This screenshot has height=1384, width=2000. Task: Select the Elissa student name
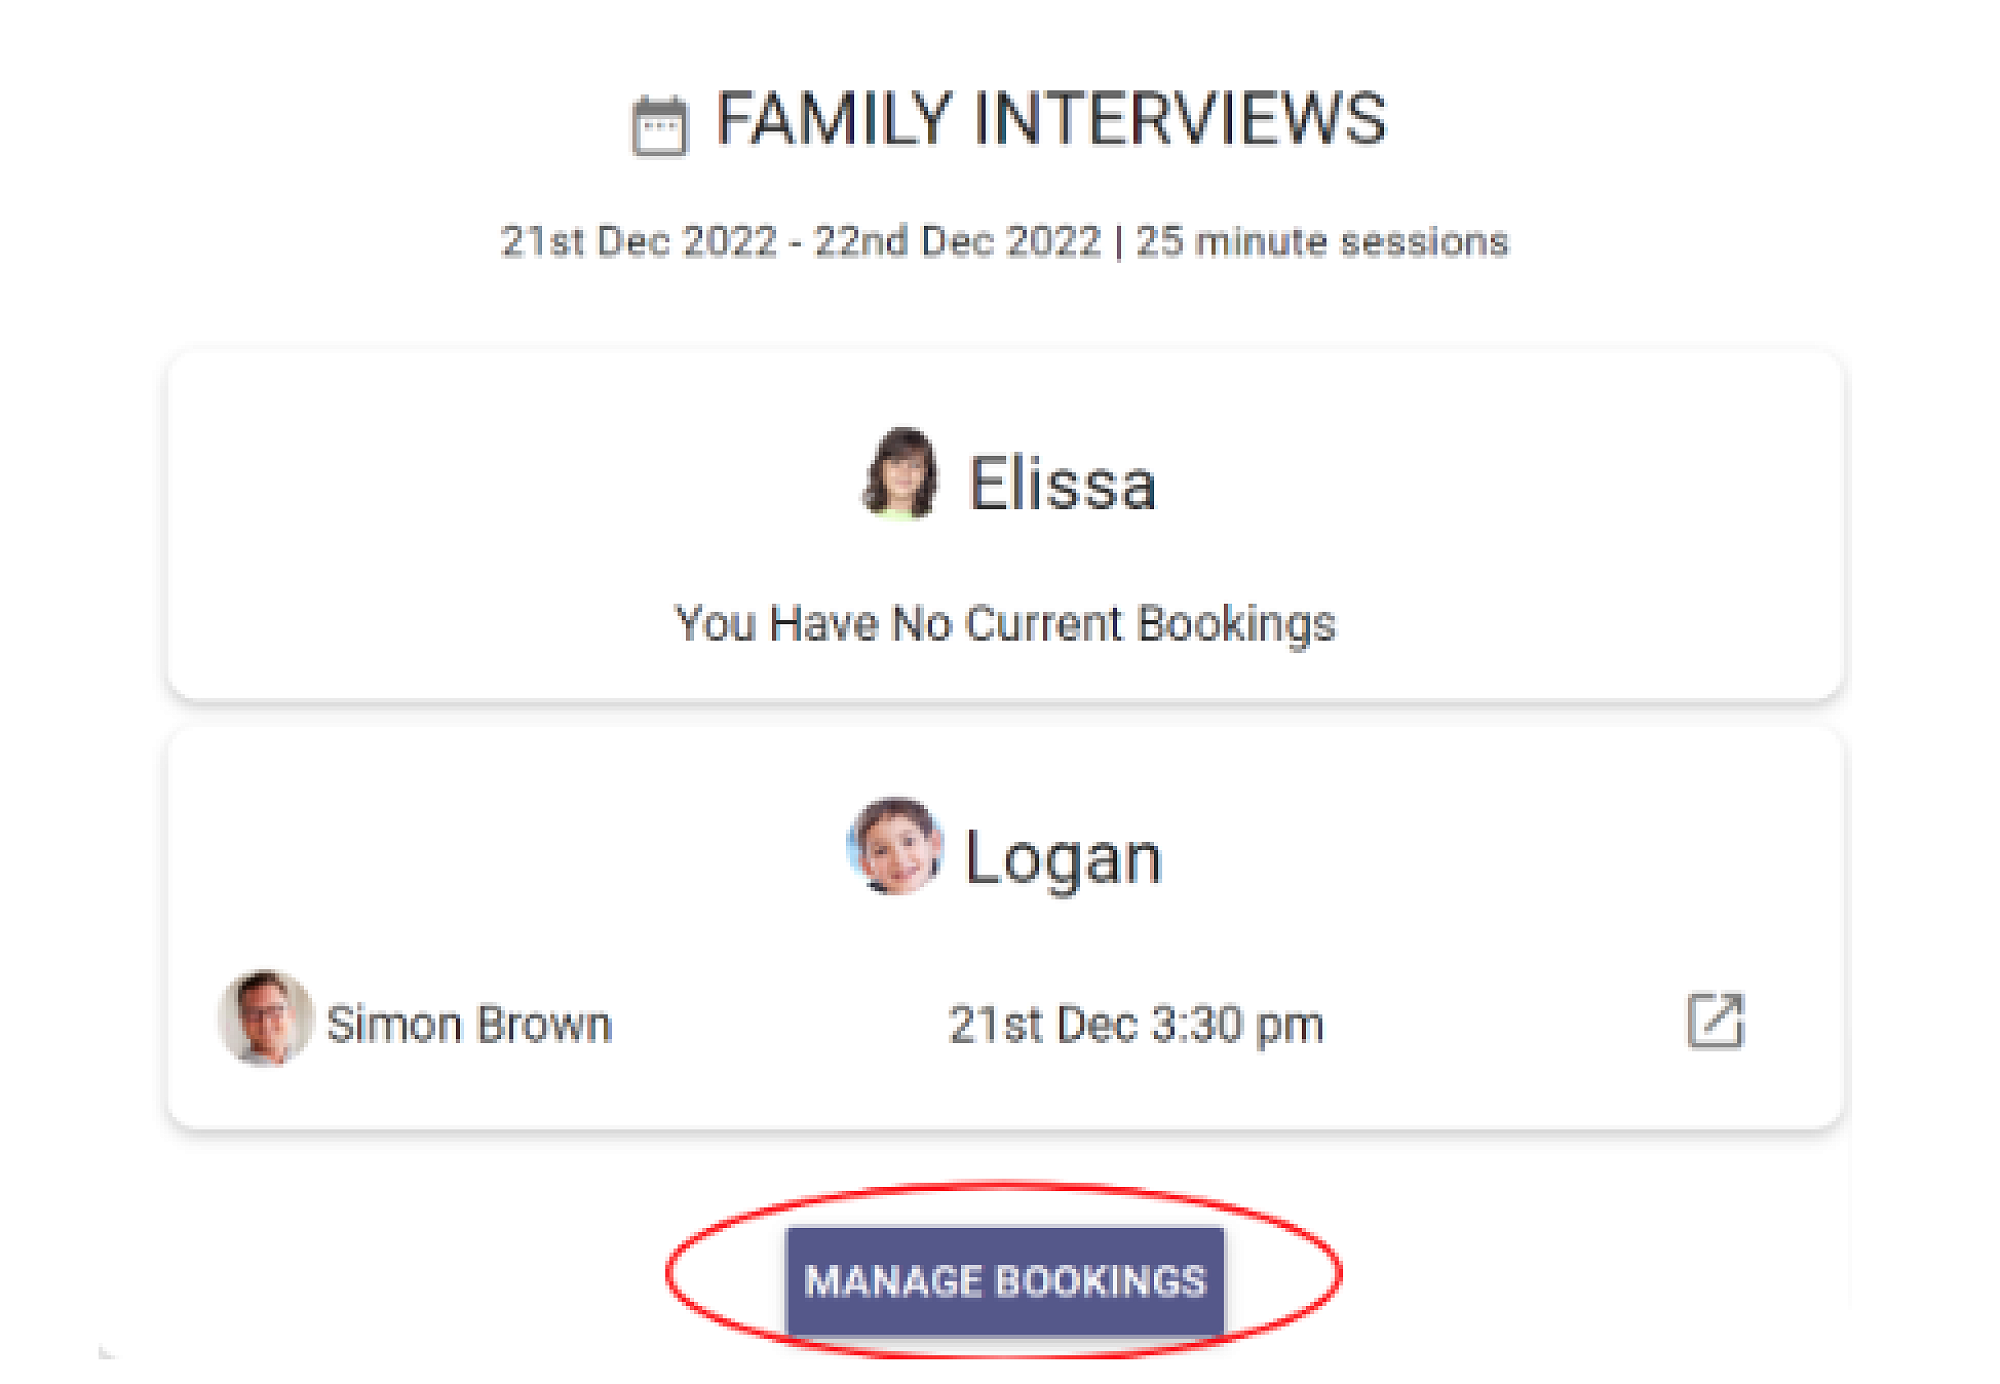coord(1062,485)
